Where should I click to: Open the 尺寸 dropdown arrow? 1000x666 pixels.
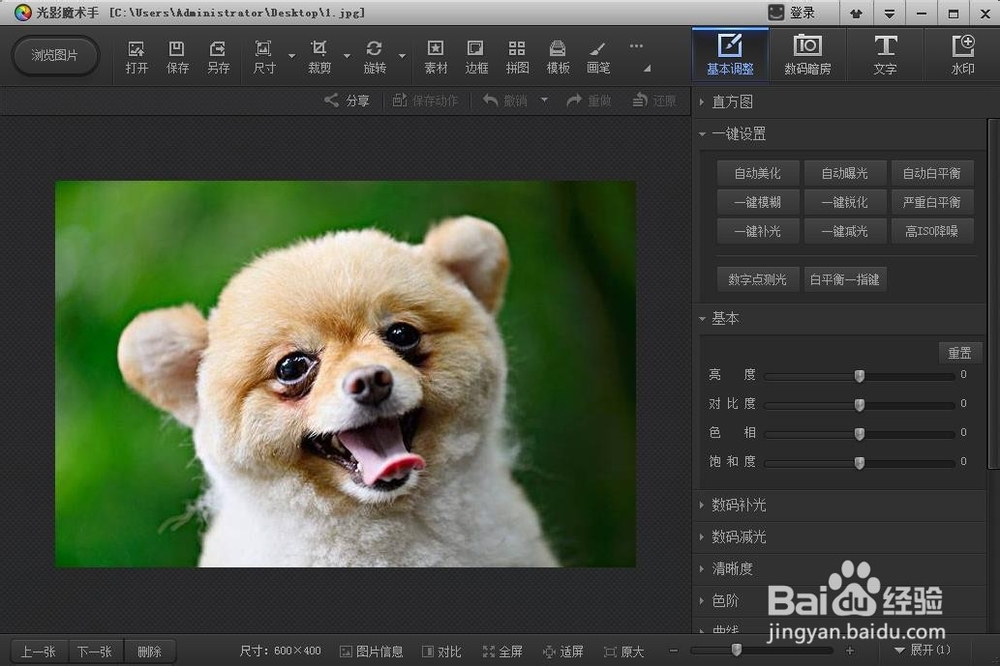291,56
